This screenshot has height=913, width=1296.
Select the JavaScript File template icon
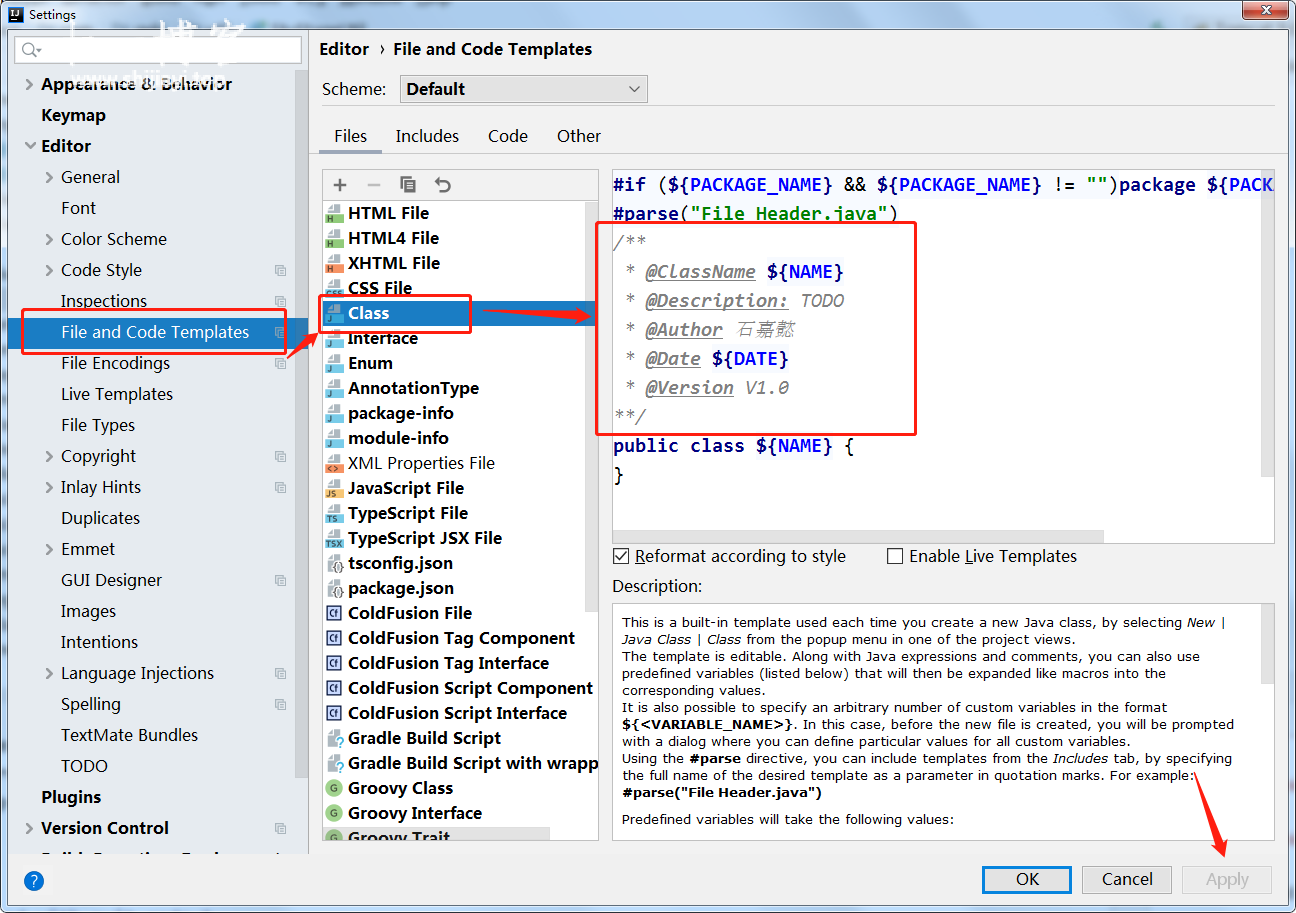[x=334, y=488]
